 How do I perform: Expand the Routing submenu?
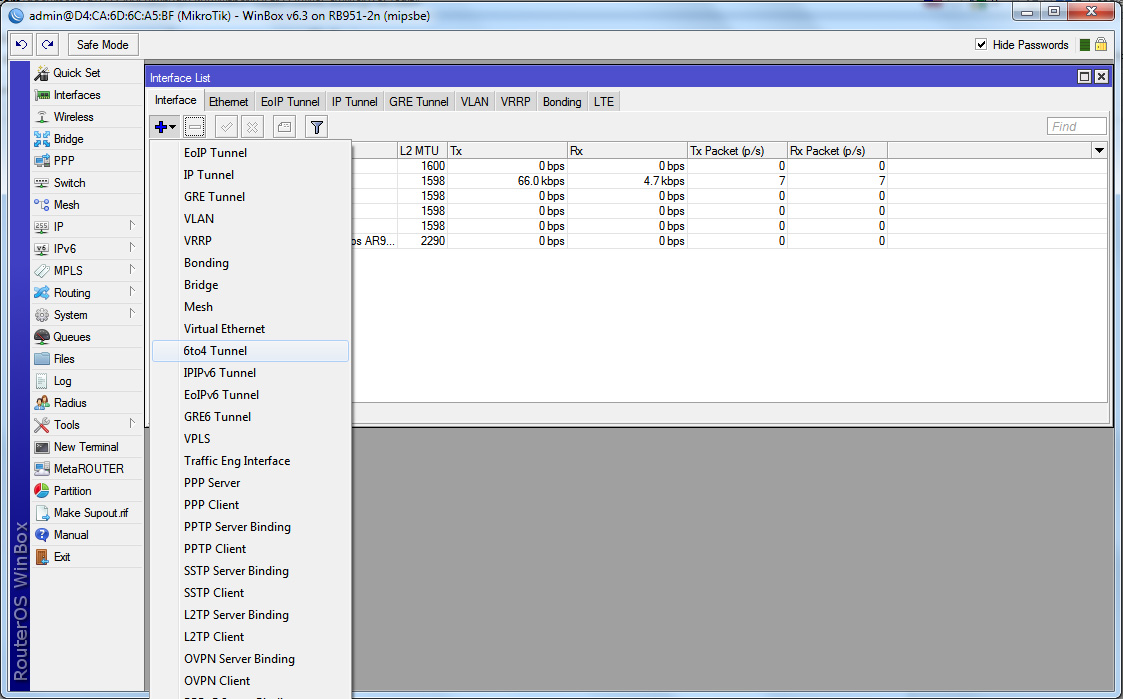72,293
